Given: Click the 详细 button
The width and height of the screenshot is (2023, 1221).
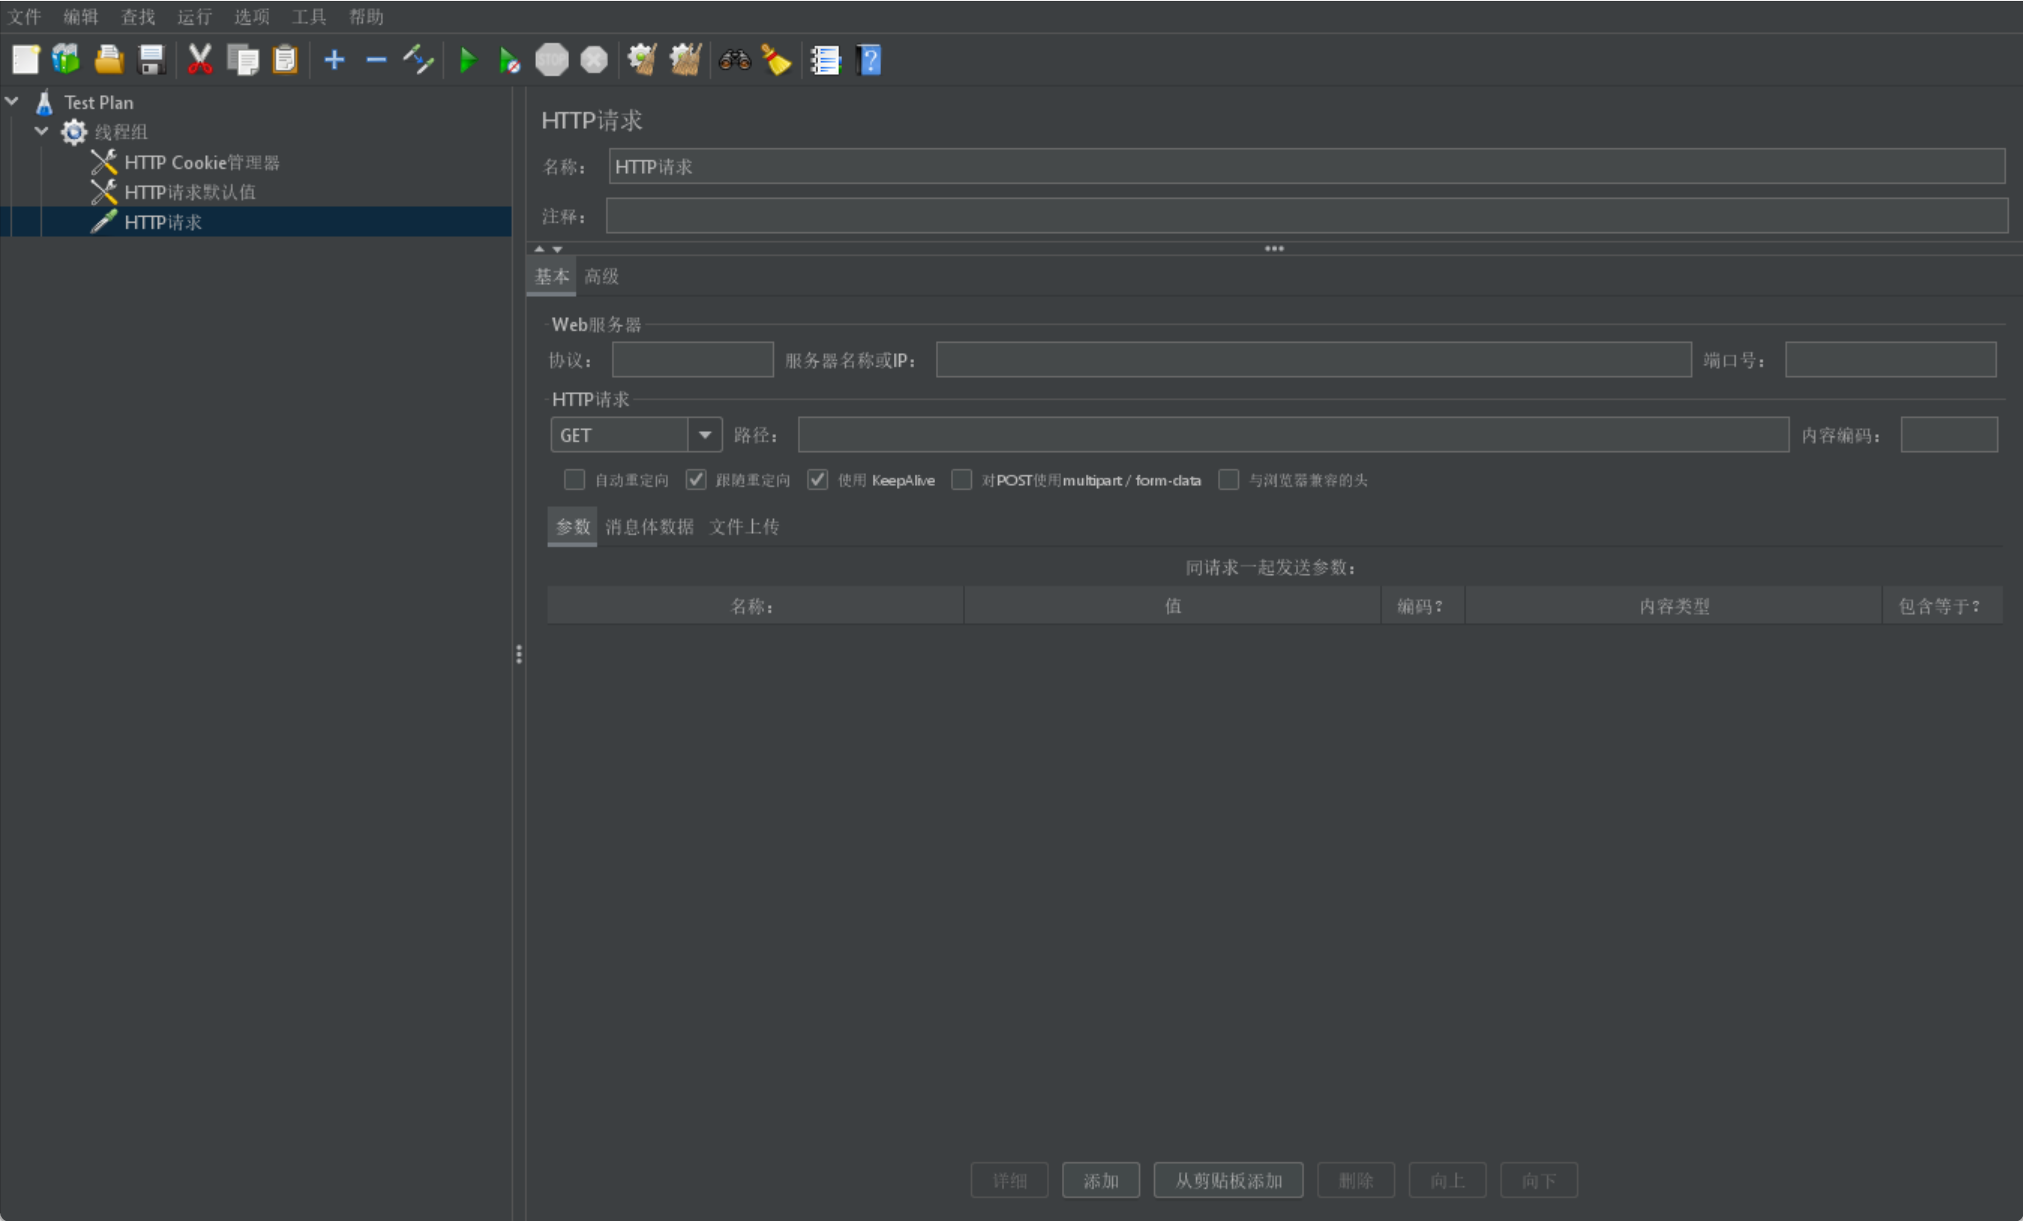Looking at the screenshot, I should point(1010,1180).
